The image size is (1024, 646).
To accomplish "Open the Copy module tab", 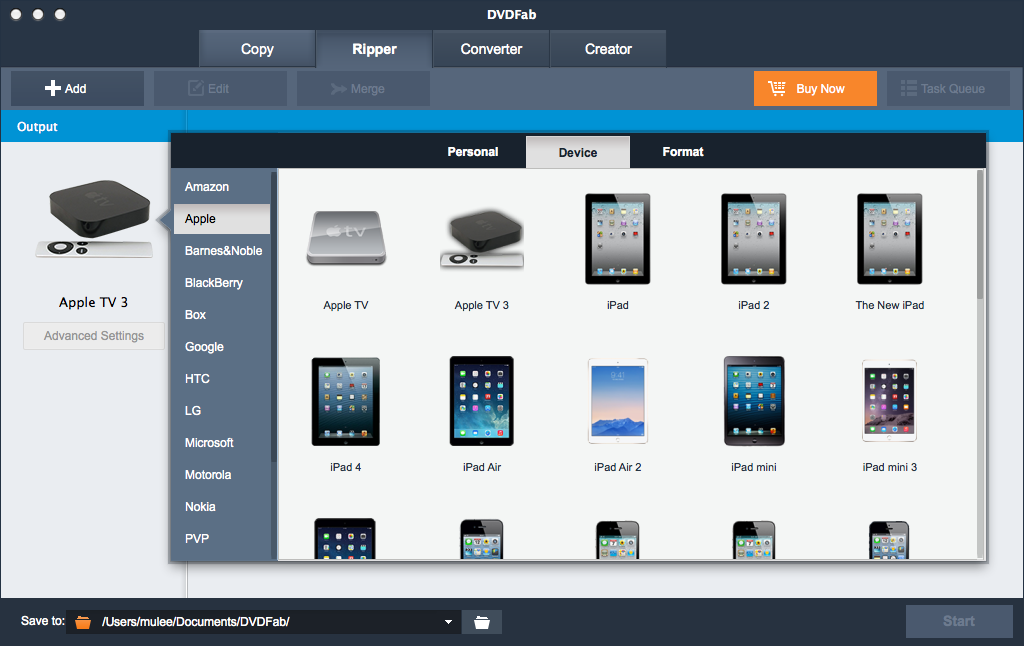I will click(x=257, y=49).
